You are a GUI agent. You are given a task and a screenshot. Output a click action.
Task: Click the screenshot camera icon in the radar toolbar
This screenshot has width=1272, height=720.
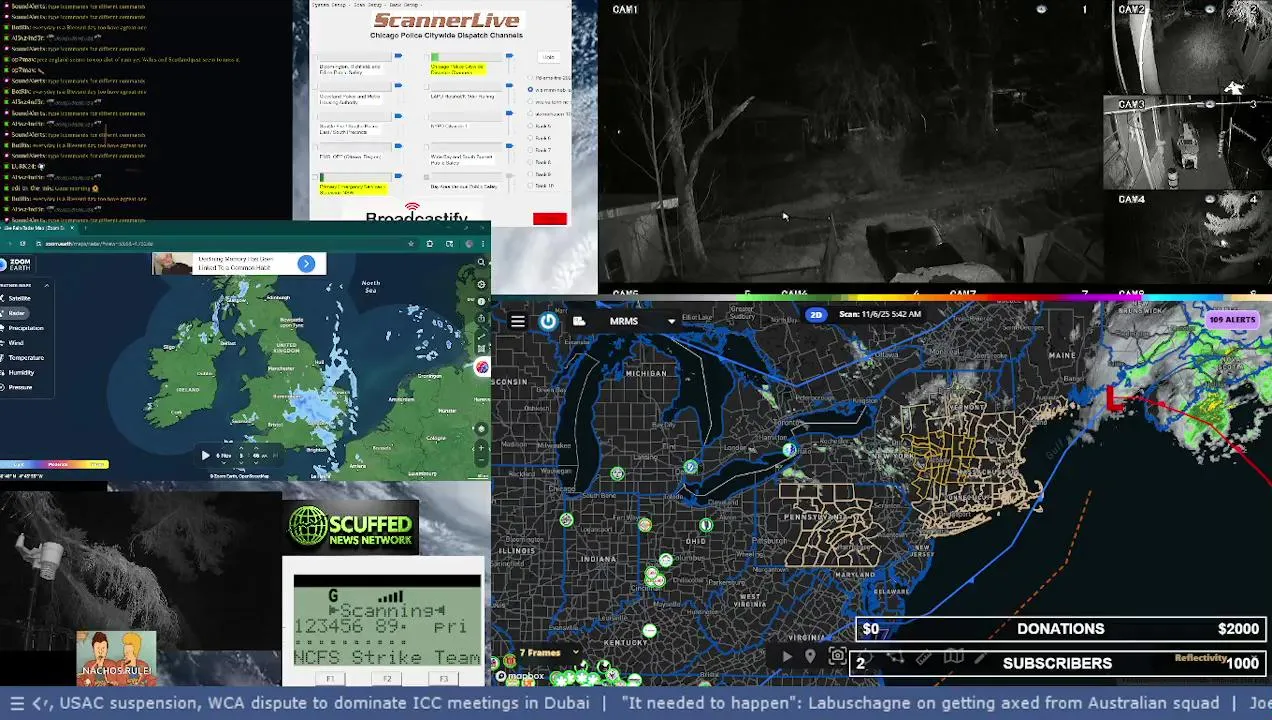pos(837,656)
